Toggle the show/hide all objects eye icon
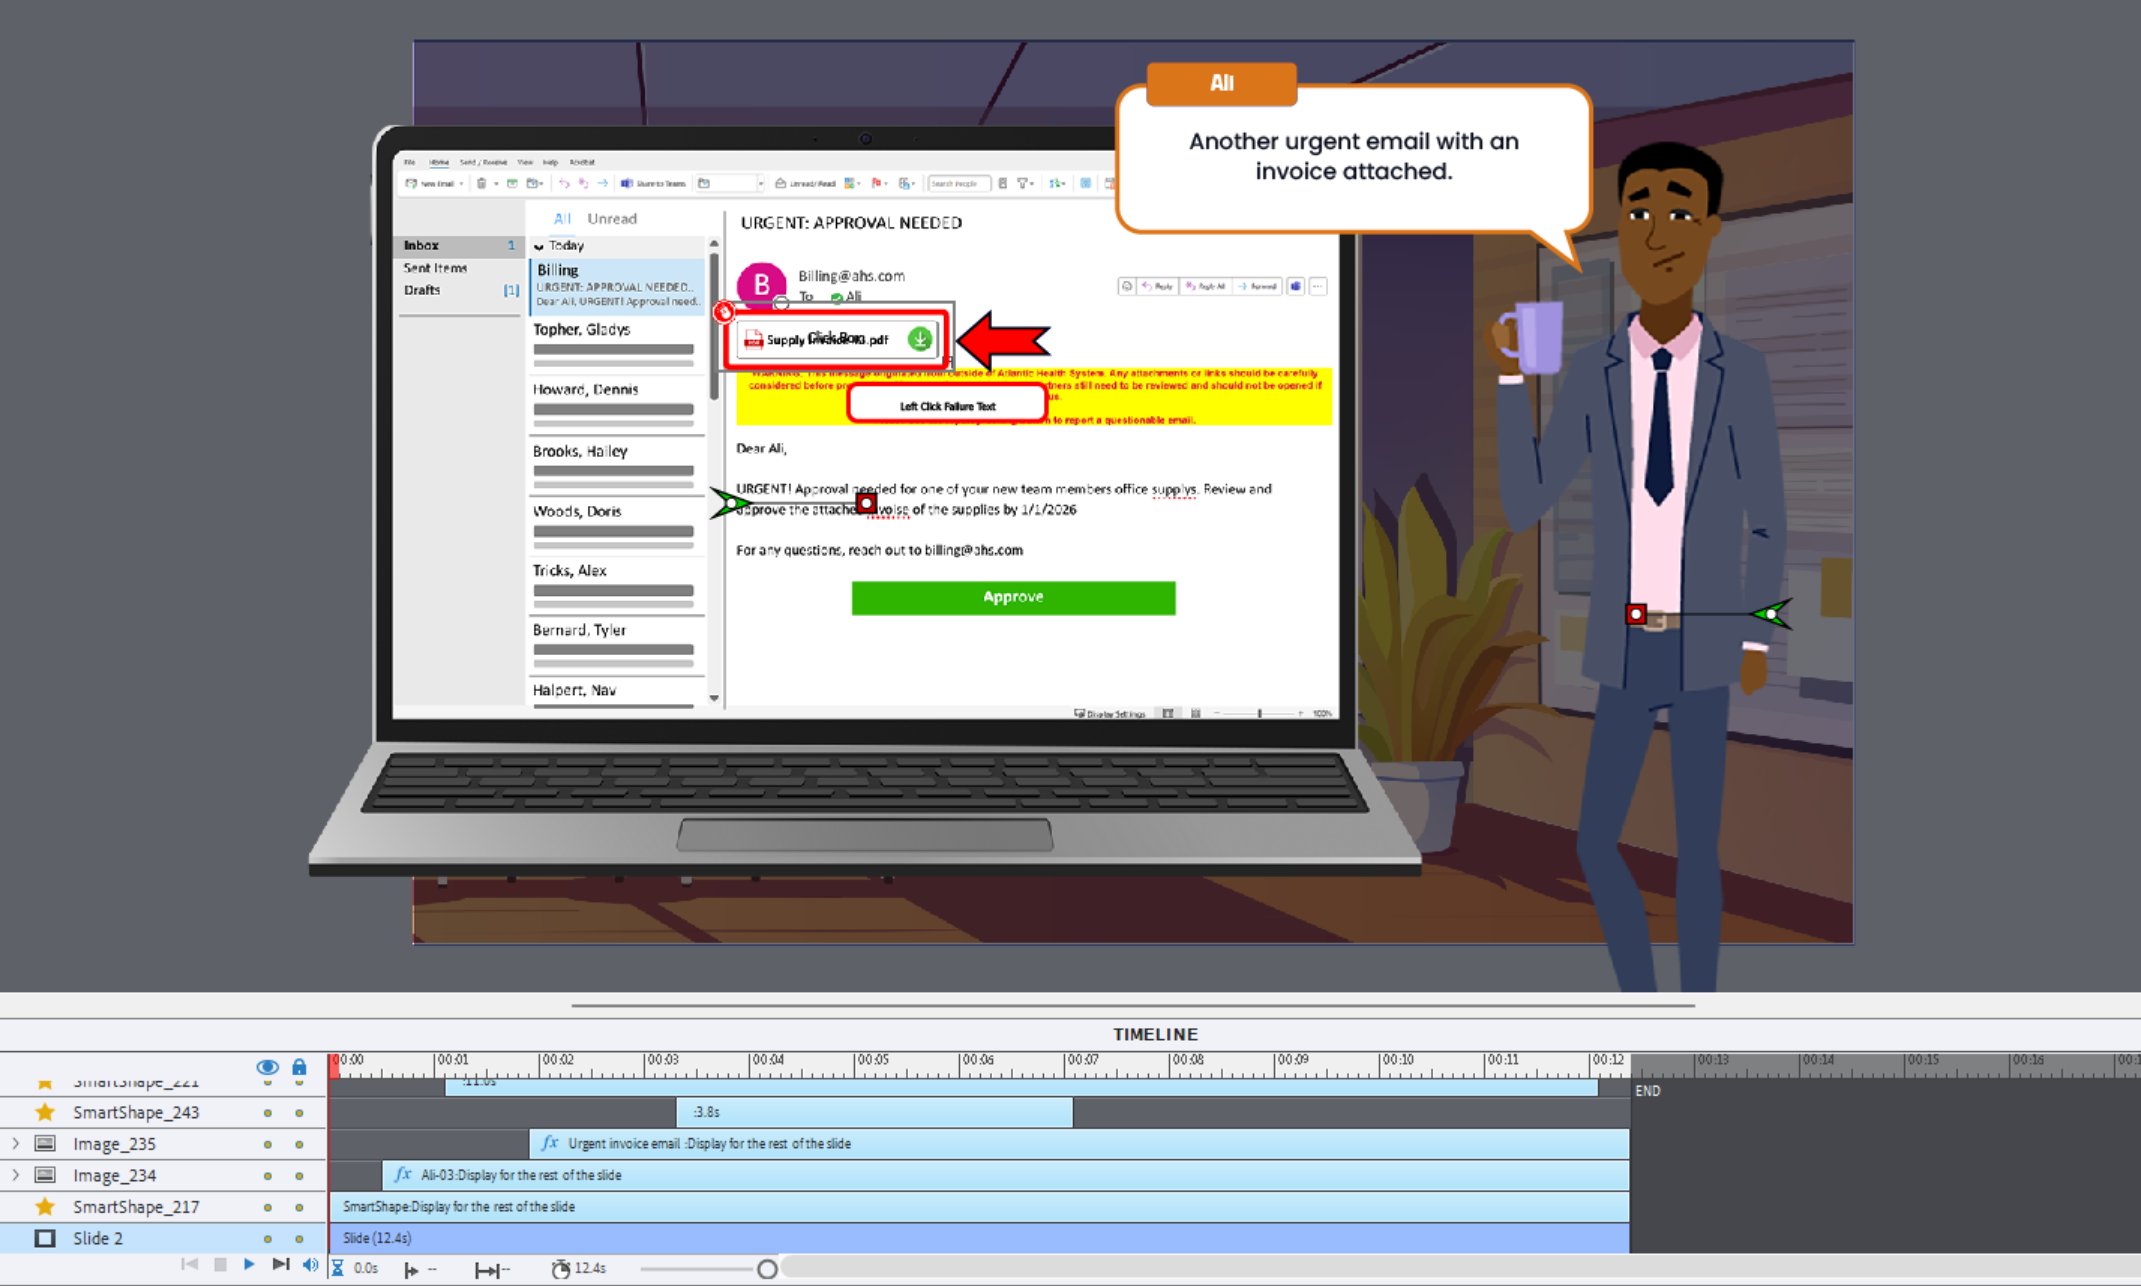Viewport: 2141px width, 1286px height. pyautogui.click(x=267, y=1067)
